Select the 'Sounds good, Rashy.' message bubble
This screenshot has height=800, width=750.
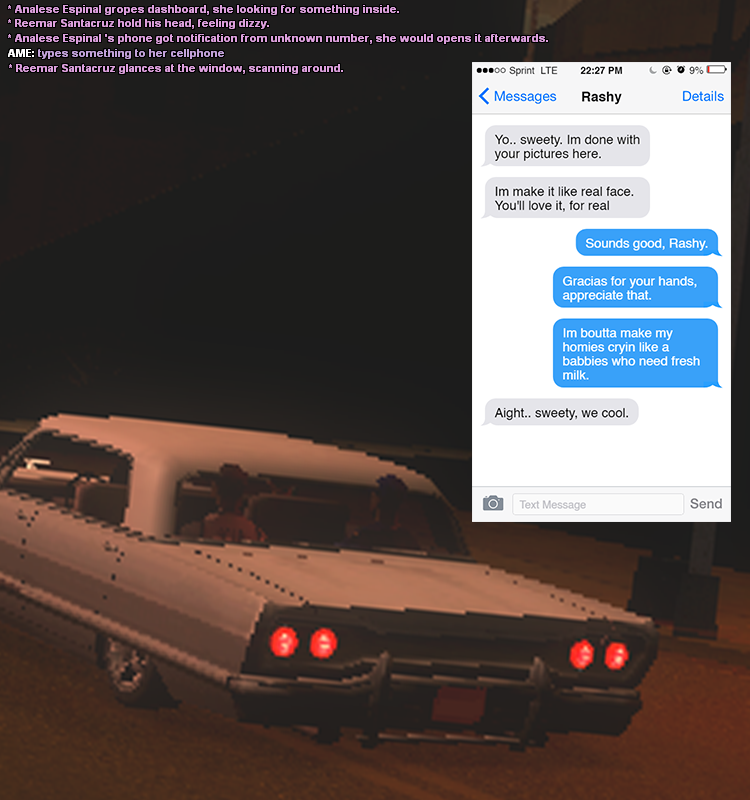click(x=648, y=243)
